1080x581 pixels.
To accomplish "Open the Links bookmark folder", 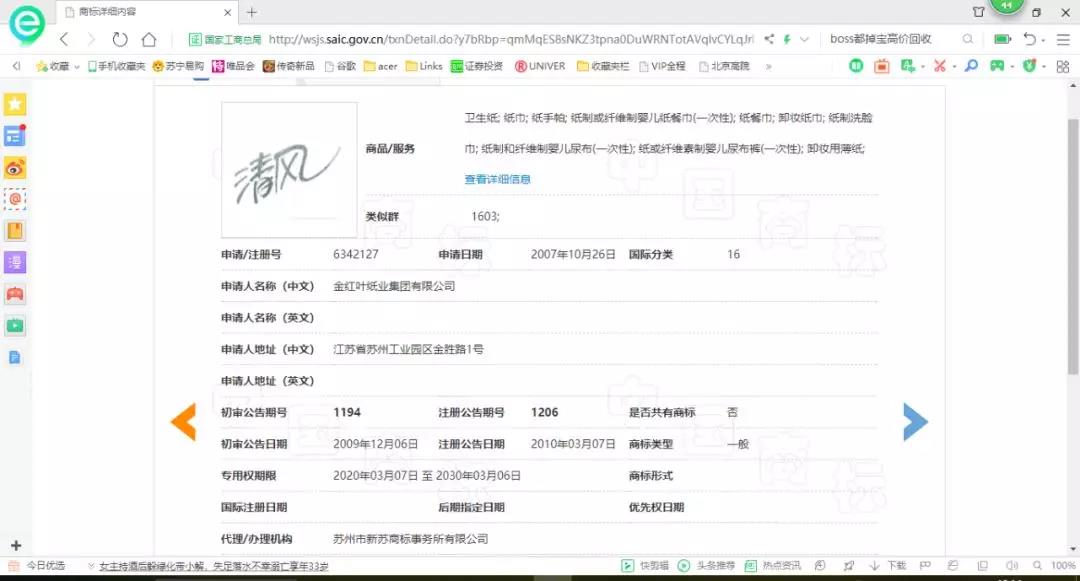I will click(x=424, y=66).
